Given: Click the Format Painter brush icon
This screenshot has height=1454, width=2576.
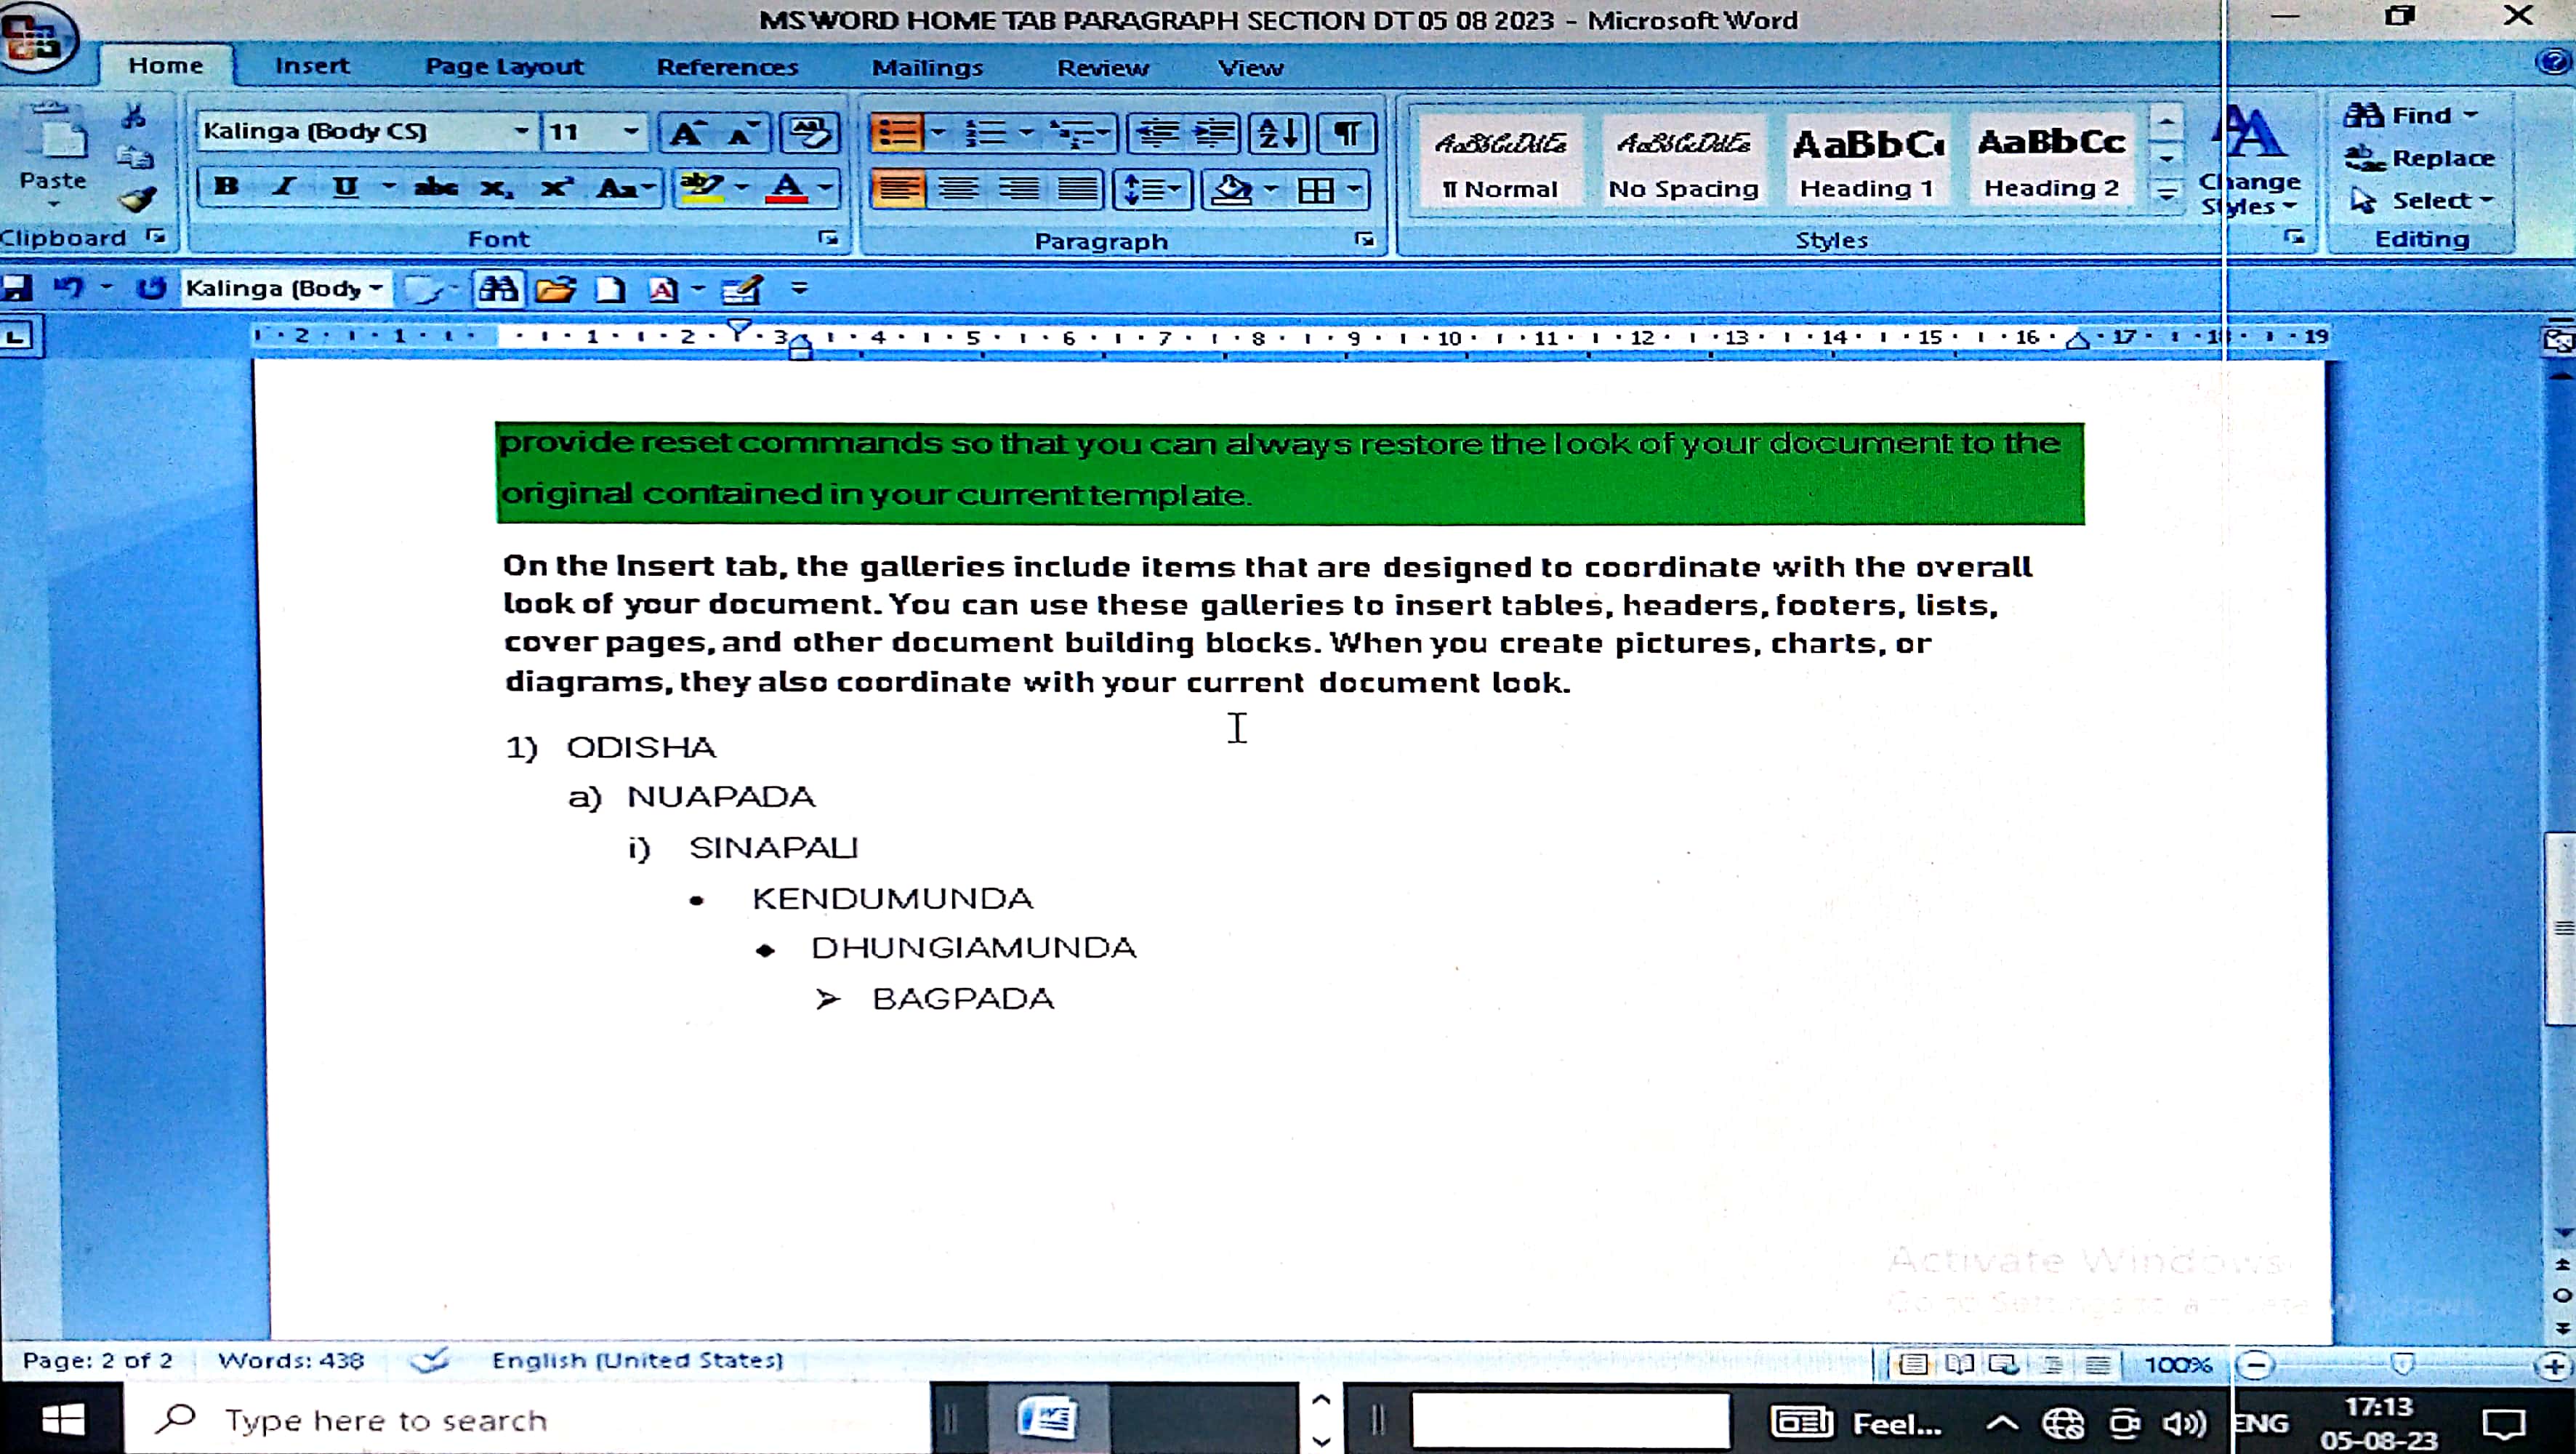Looking at the screenshot, I should pos(137,200).
